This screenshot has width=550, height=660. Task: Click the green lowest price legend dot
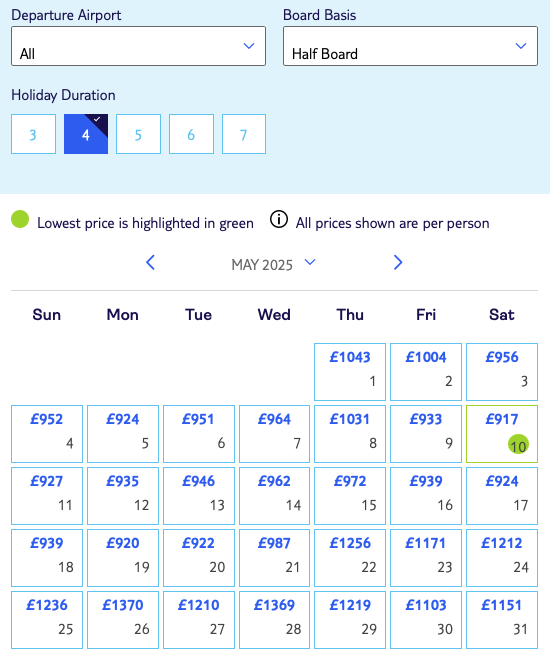pyautogui.click(x=20, y=219)
